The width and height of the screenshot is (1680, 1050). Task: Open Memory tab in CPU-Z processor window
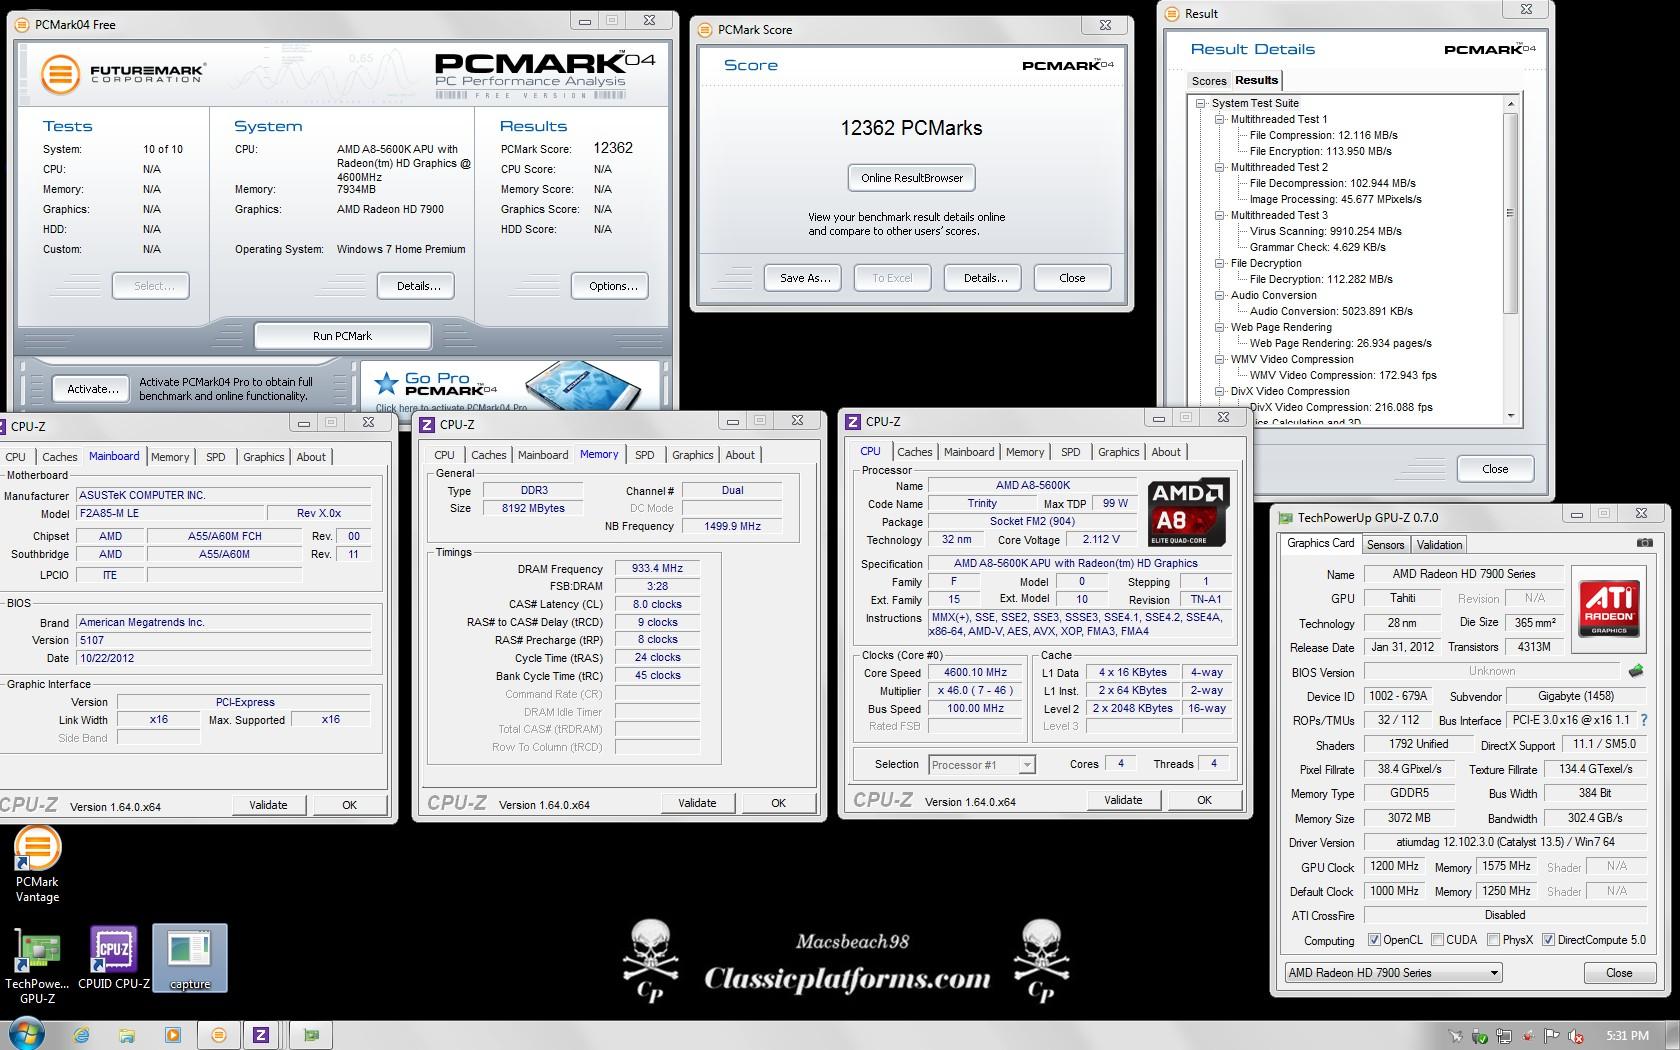click(1025, 452)
